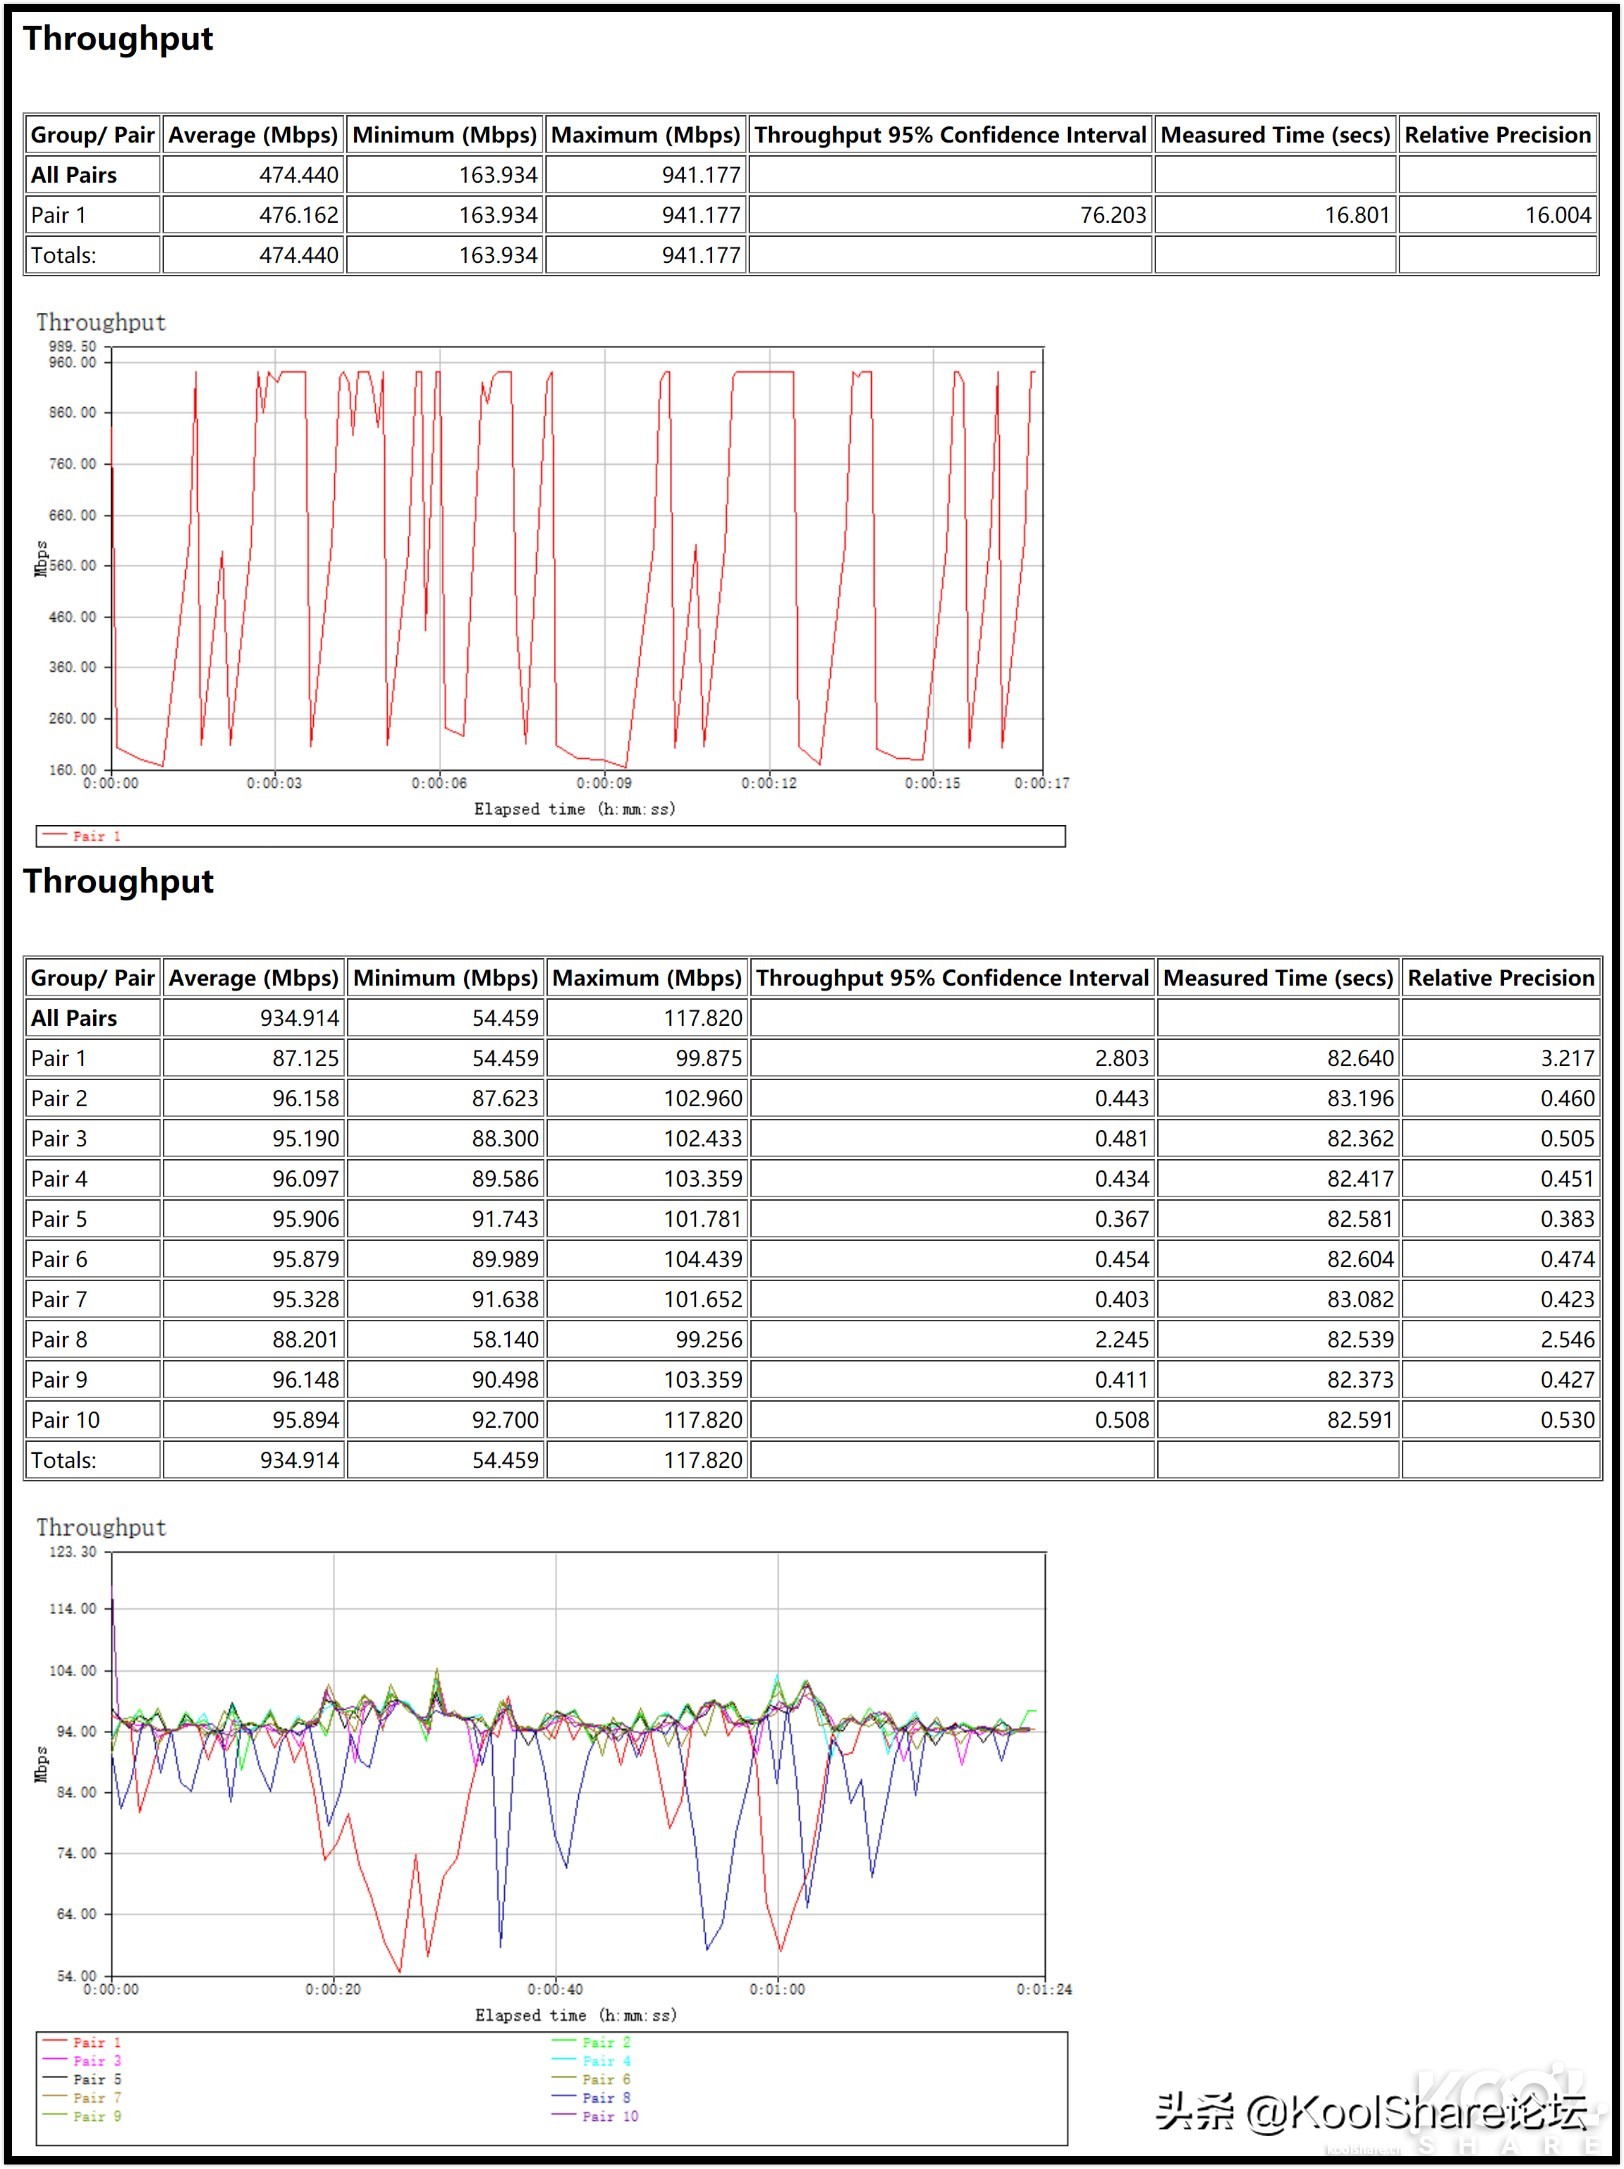Select the Pair 7 orange legend marker
Image resolution: width=1624 pixels, height=2169 pixels.
point(53,2098)
